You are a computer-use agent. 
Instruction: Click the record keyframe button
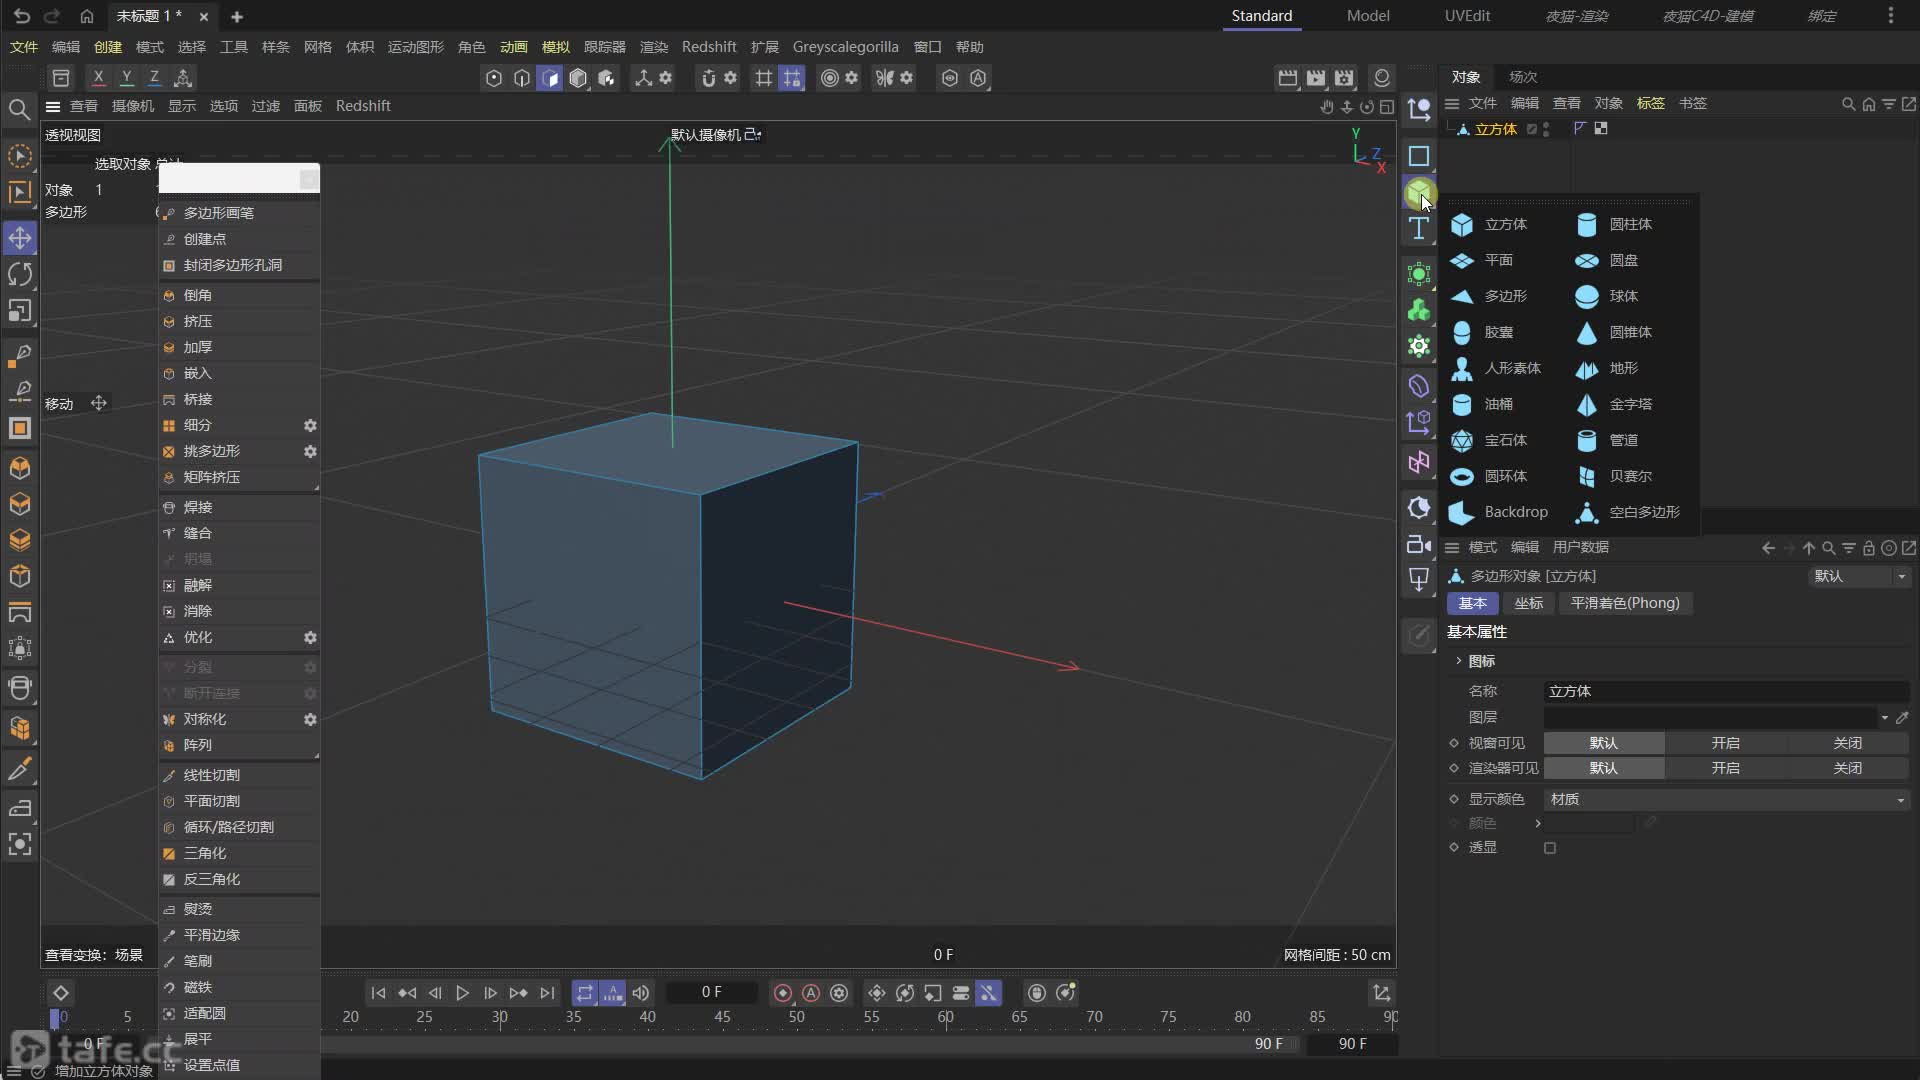(x=783, y=993)
